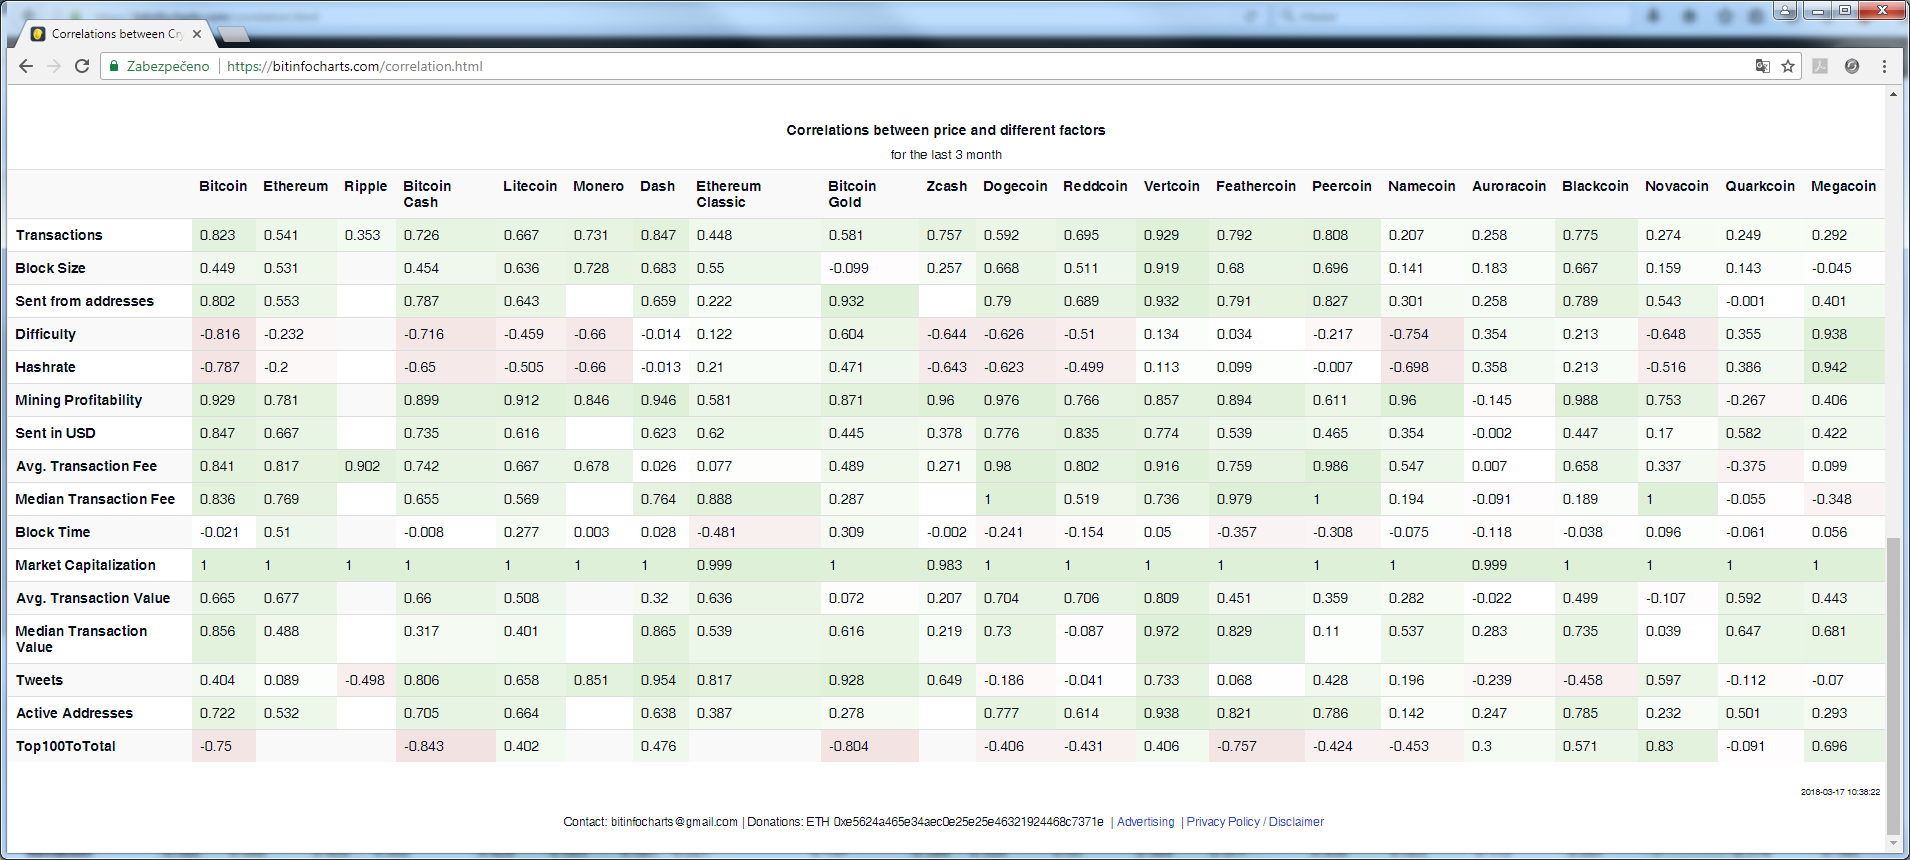Click the Auroracoin column header

[x=1508, y=186]
